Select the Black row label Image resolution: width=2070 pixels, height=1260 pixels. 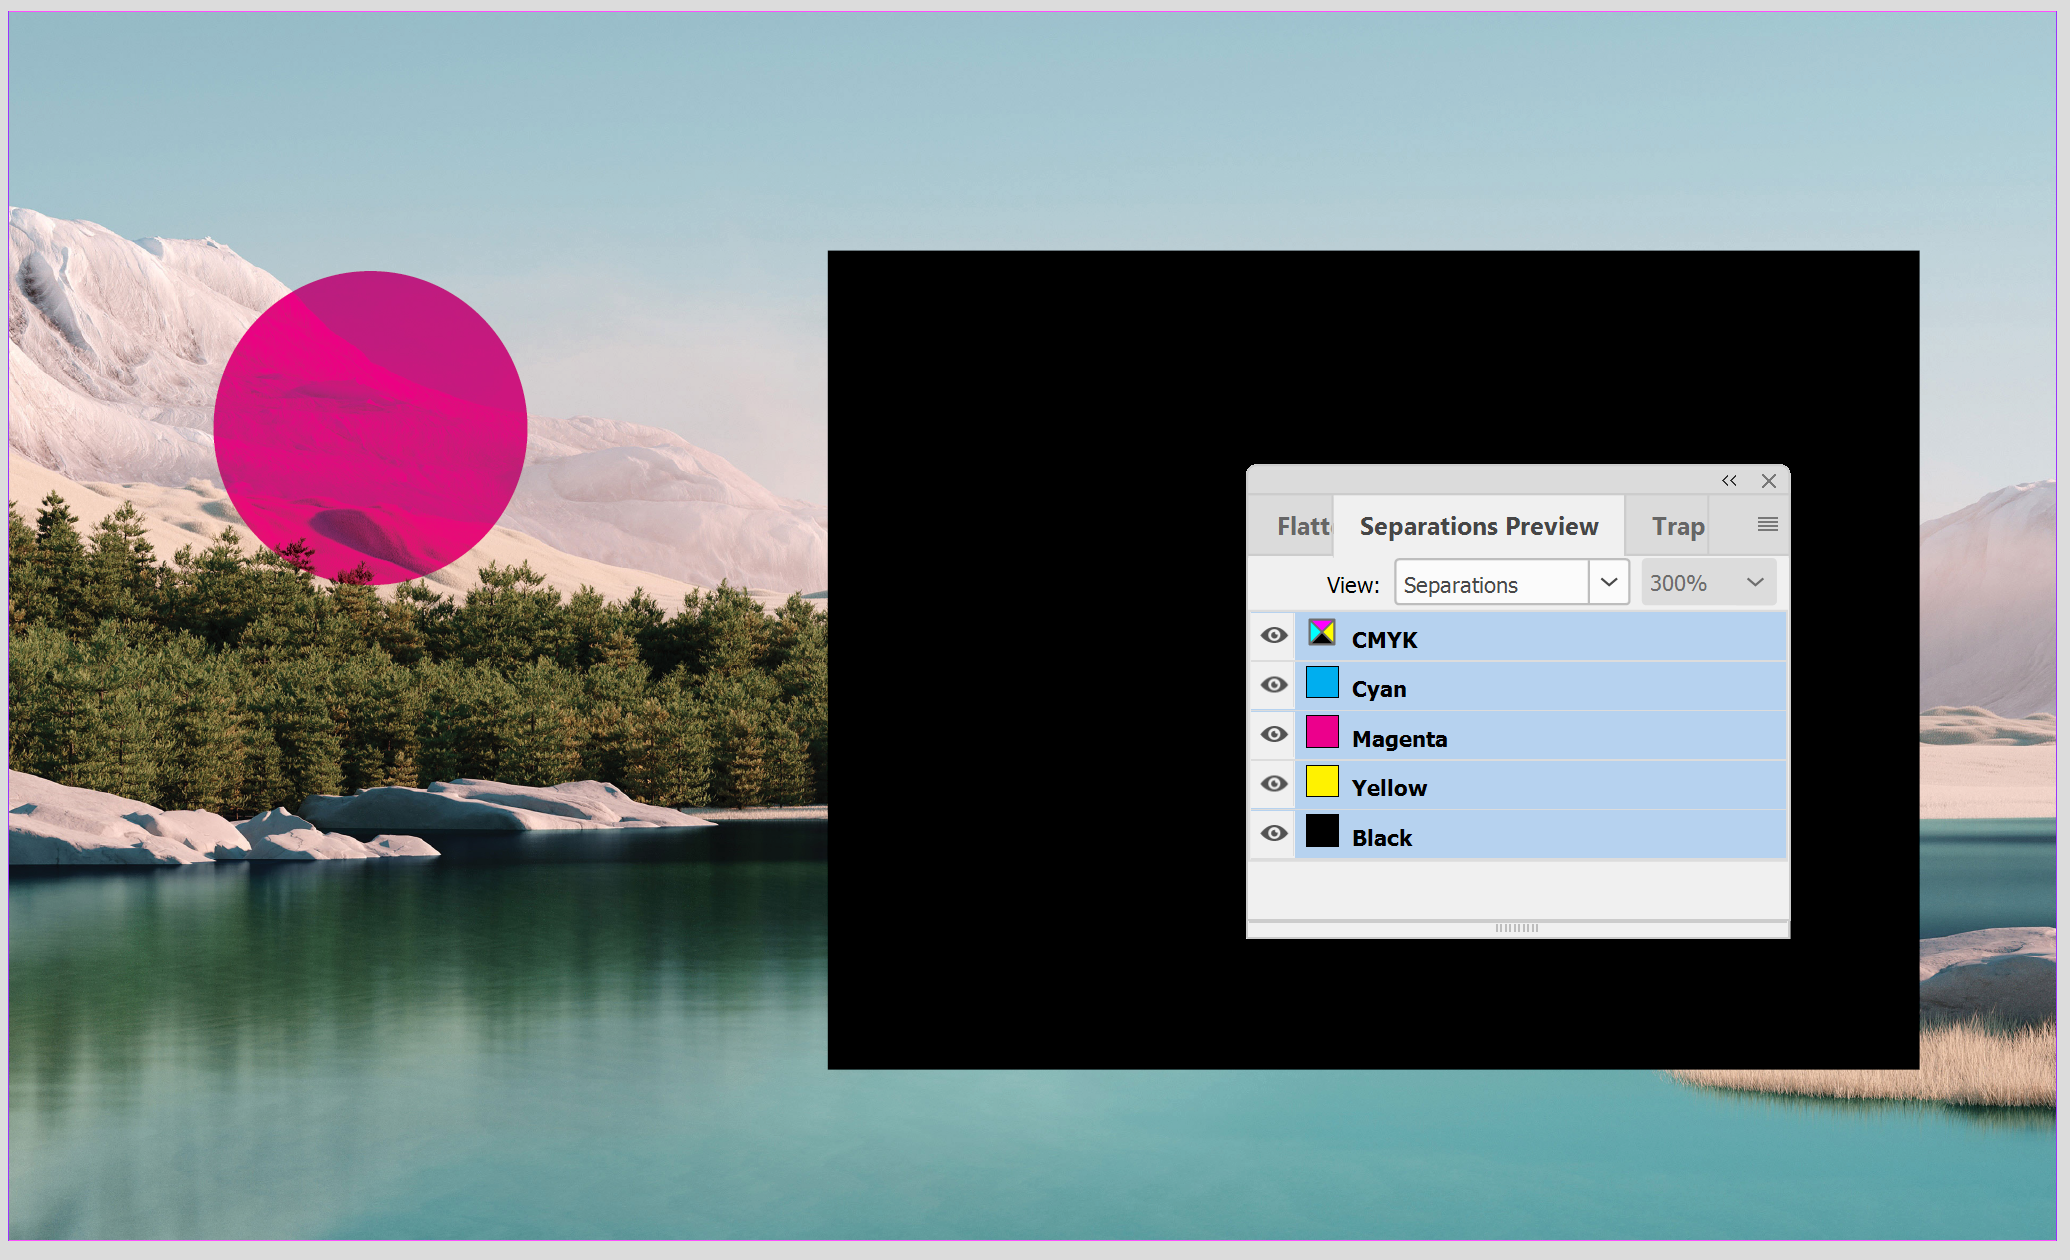point(1382,838)
